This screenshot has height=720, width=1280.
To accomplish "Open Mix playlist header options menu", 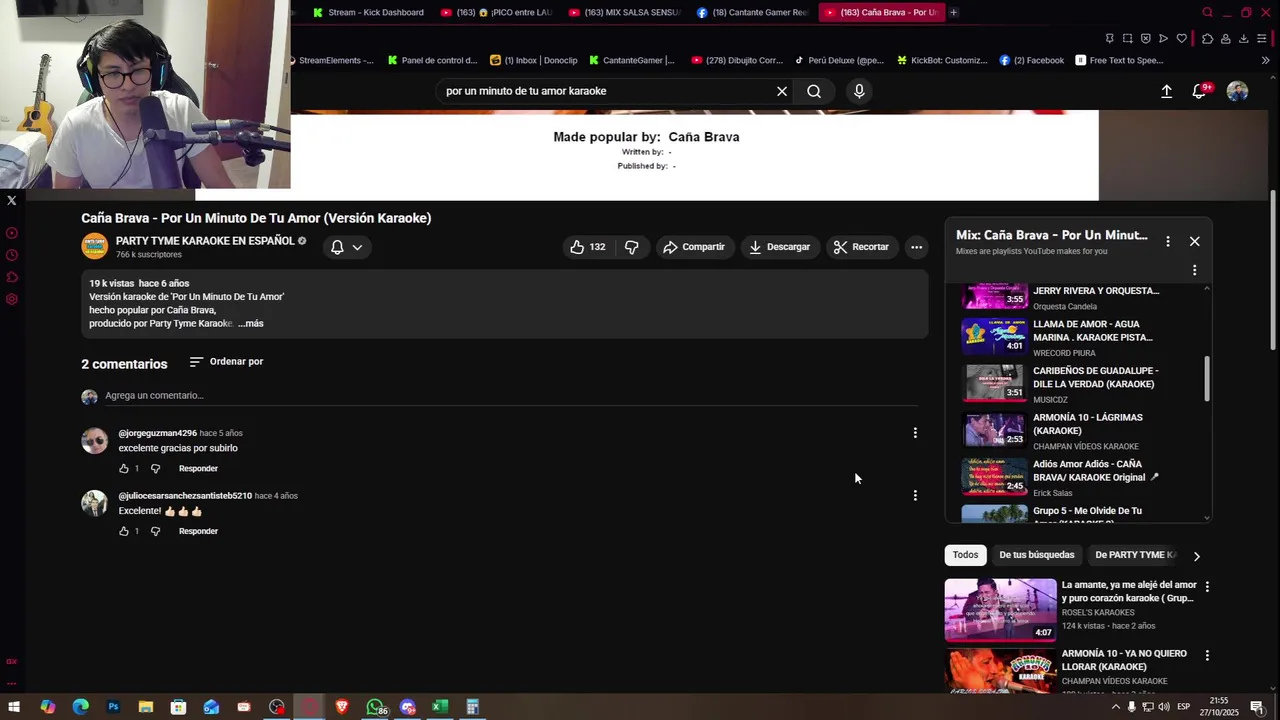I will 1167,241.
